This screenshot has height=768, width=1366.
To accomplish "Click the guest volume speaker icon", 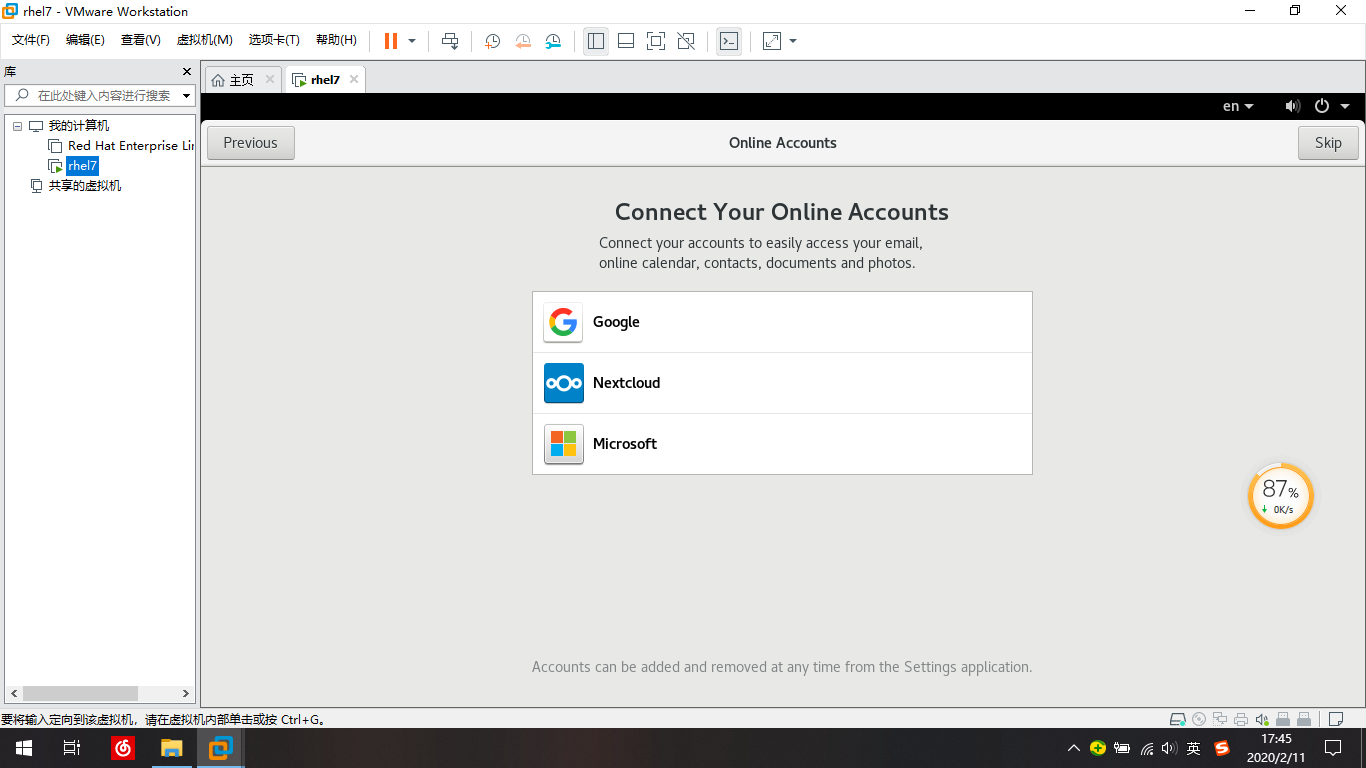I will tap(1293, 106).
